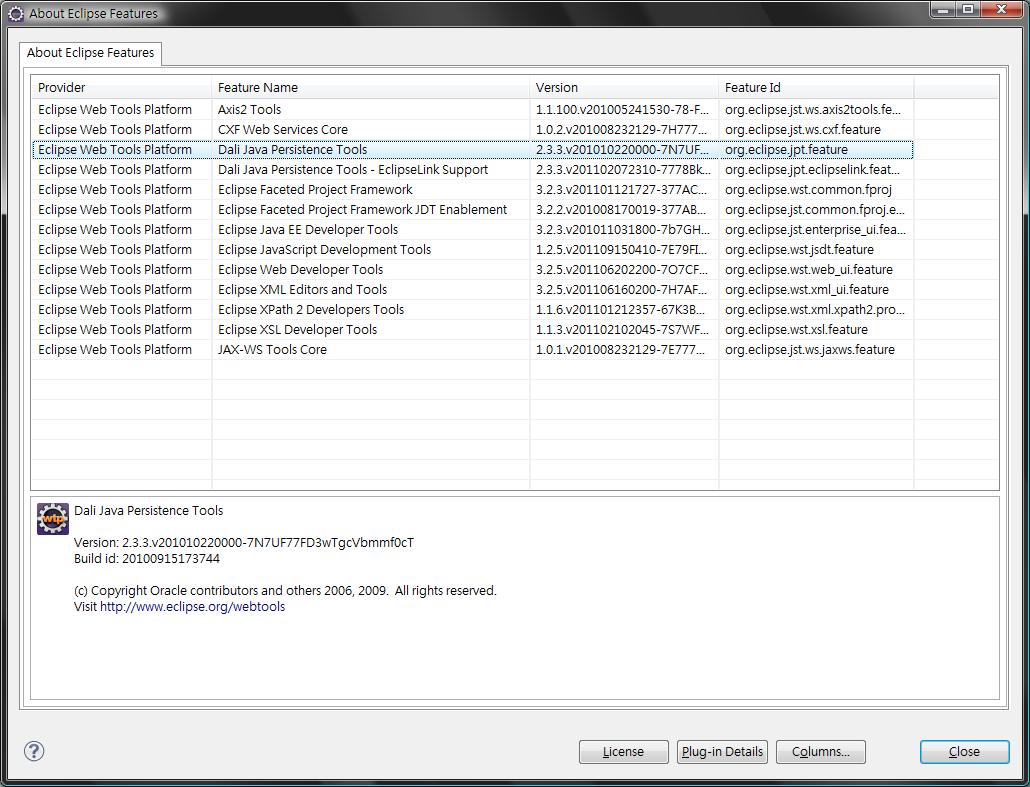This screenshot has width=1030, height=787.
Task: Click the Oracle copyright notice line
Action: click(285, 591)
